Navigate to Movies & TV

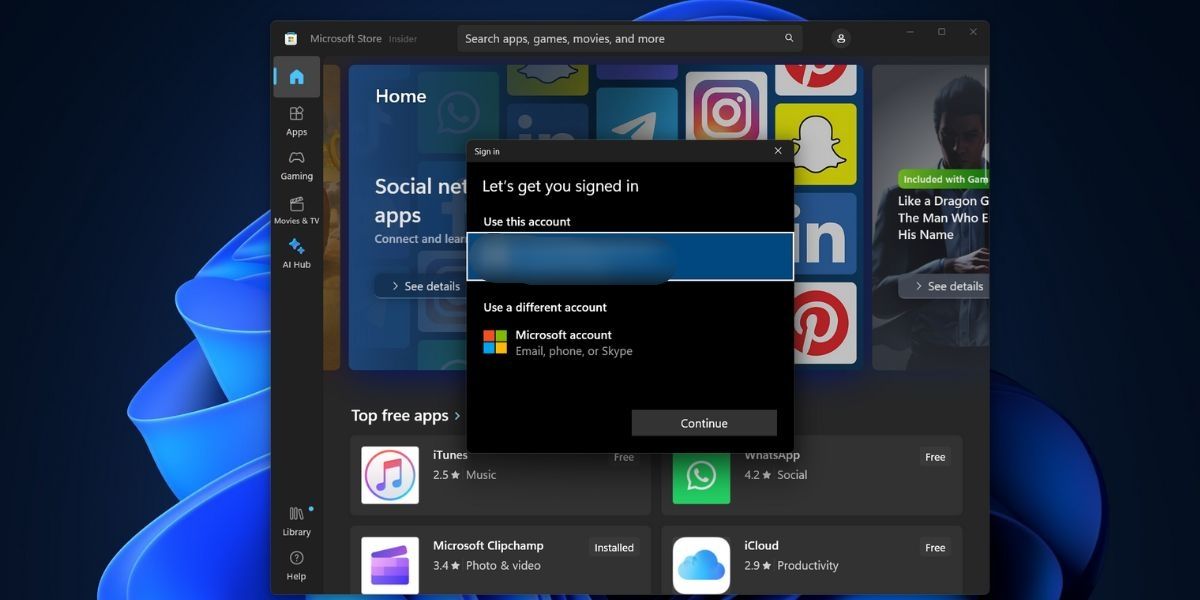[x=296, y=209]
